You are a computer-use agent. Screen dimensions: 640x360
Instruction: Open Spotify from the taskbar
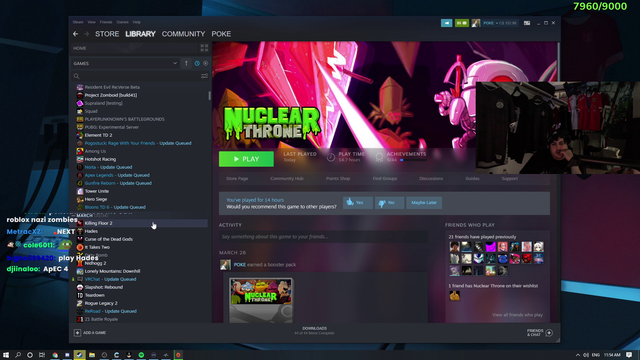[x=141, y=355]
